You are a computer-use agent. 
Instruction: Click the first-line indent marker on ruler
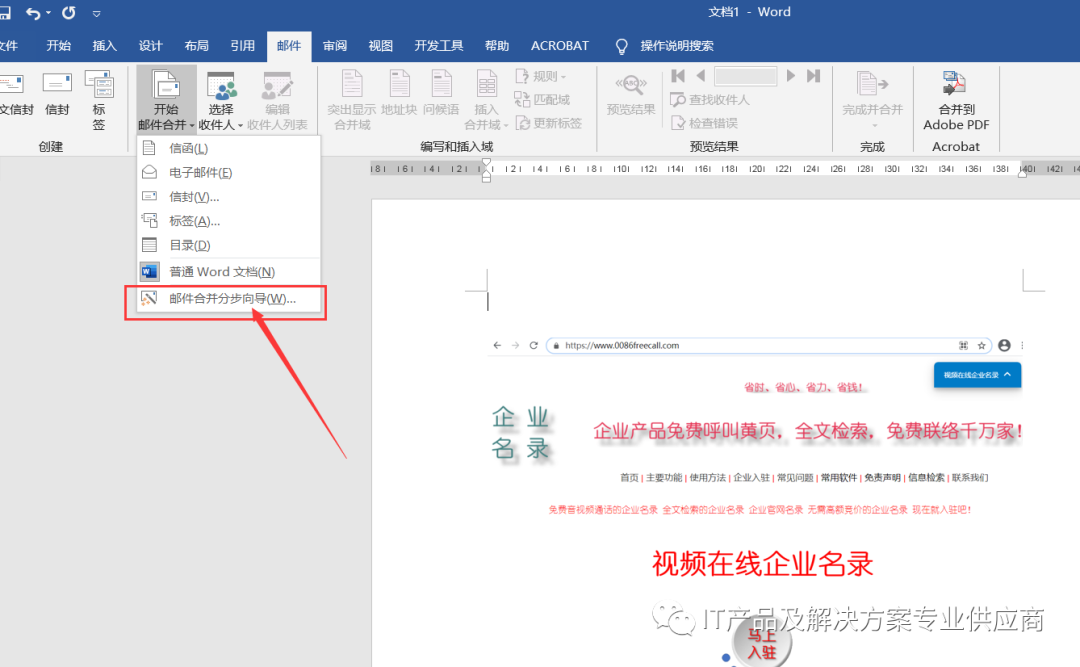point(486,164)
